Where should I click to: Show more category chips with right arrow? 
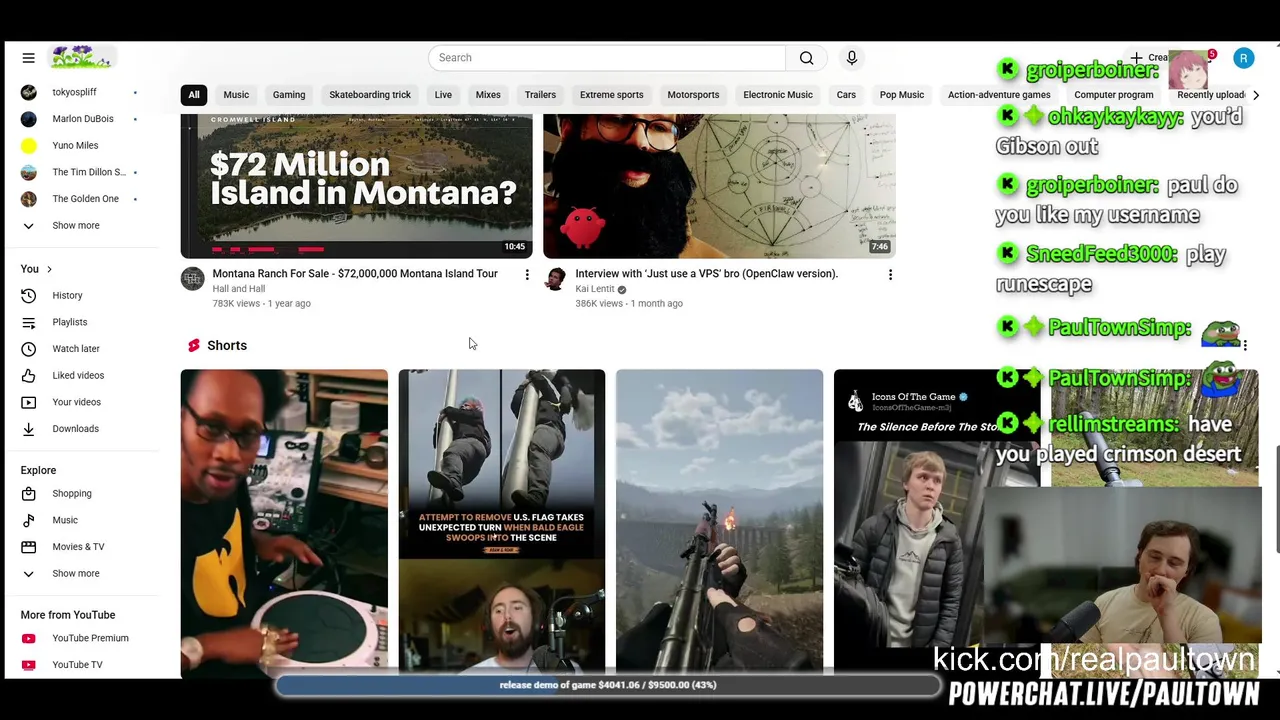point(1256,95)
